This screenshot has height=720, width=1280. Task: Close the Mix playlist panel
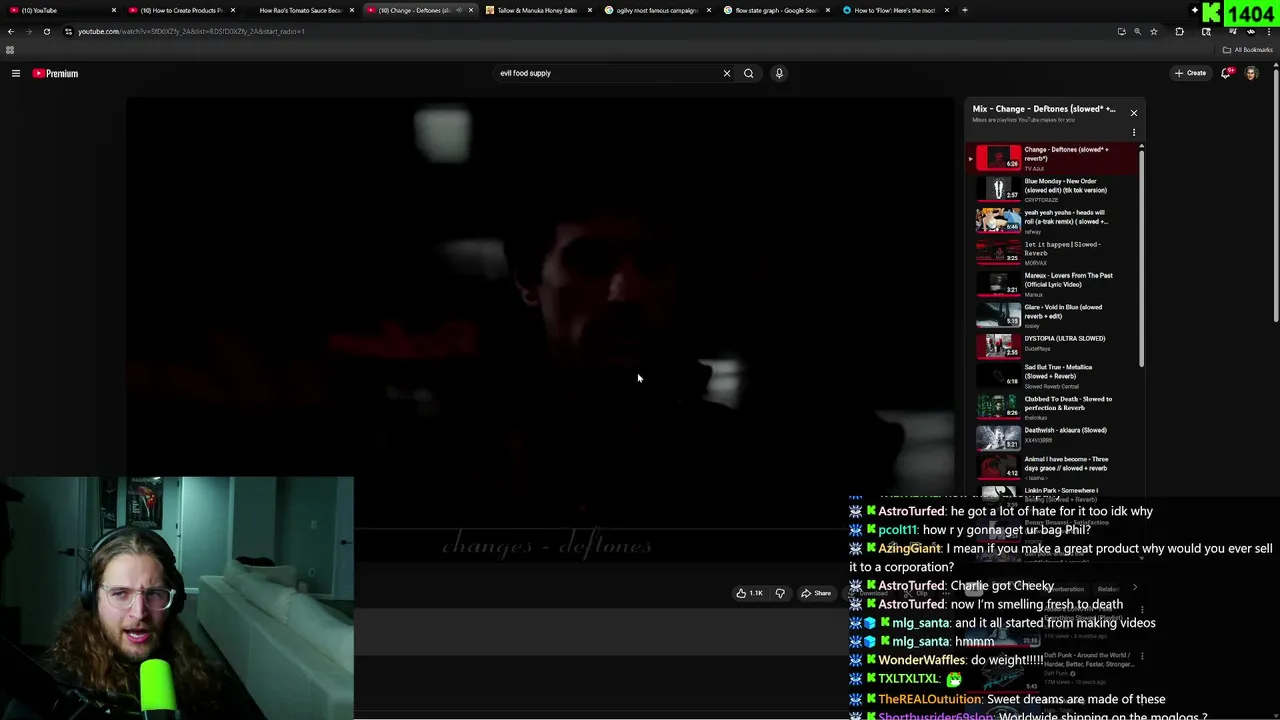pos(1134,113)
